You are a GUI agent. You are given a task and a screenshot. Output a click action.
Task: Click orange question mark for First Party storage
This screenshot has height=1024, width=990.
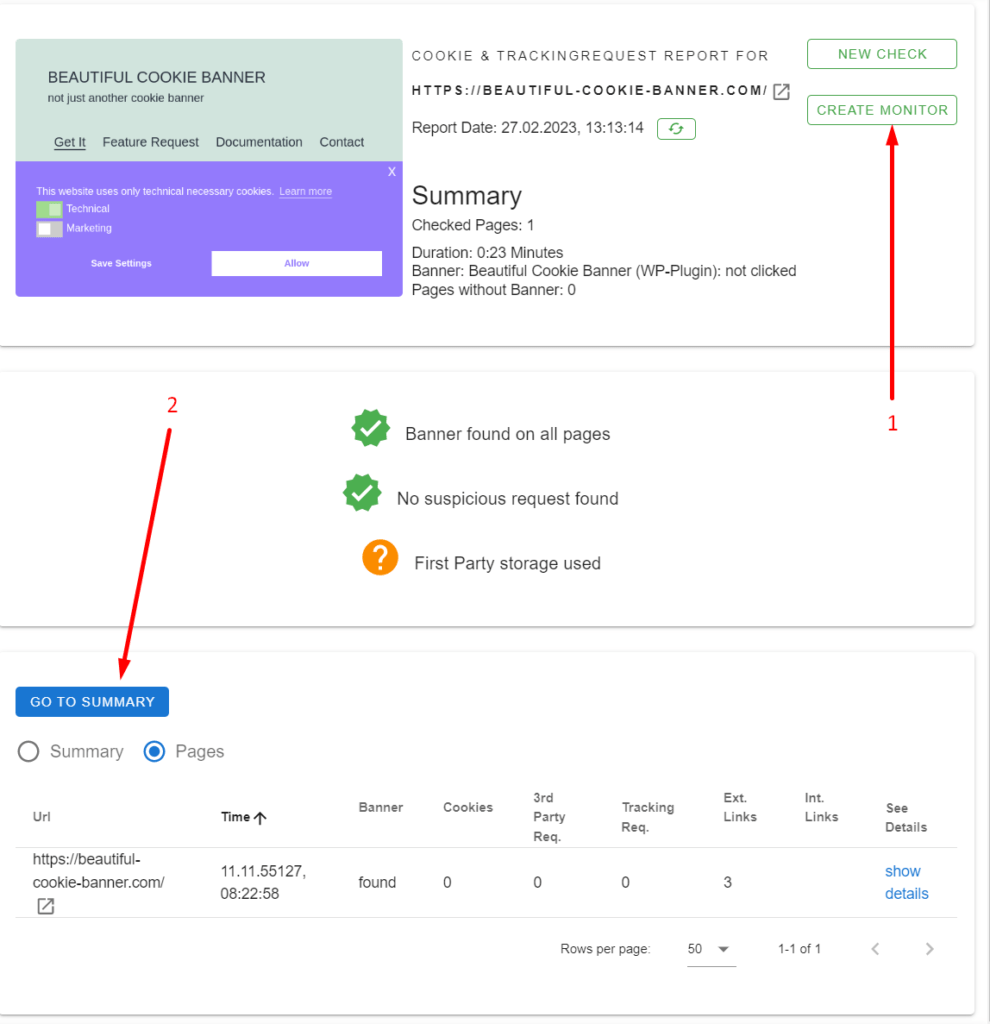[x=380, y=557]
